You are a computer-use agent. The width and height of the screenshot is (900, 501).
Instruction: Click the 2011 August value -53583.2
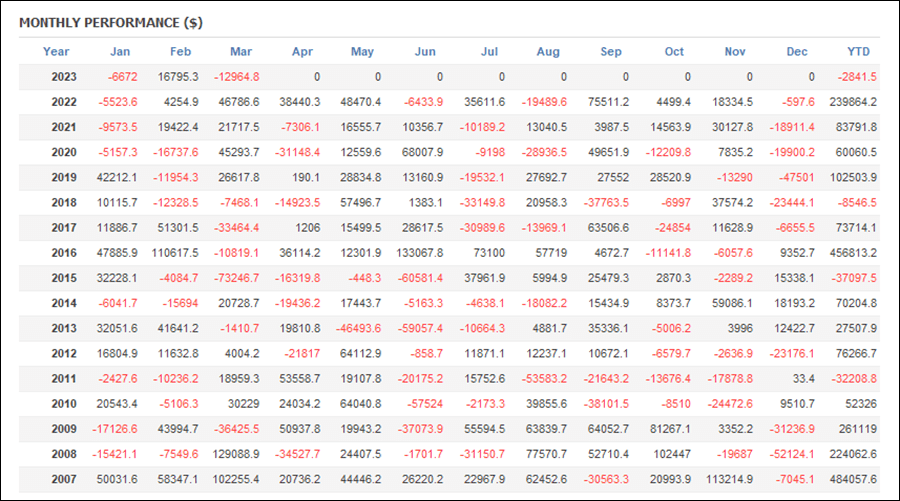point(544,379)
